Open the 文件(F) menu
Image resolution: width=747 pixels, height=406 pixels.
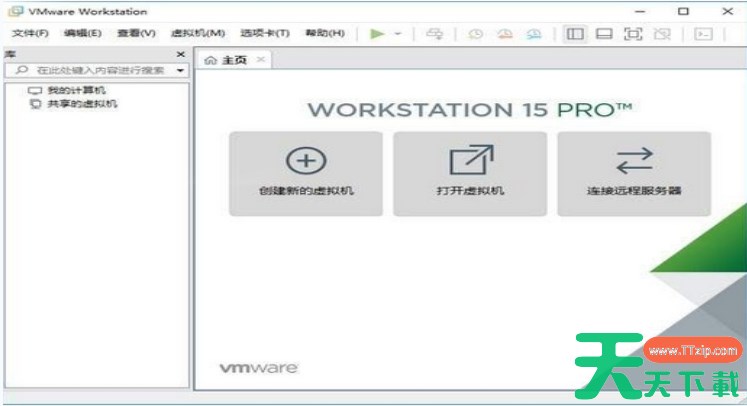30,33
